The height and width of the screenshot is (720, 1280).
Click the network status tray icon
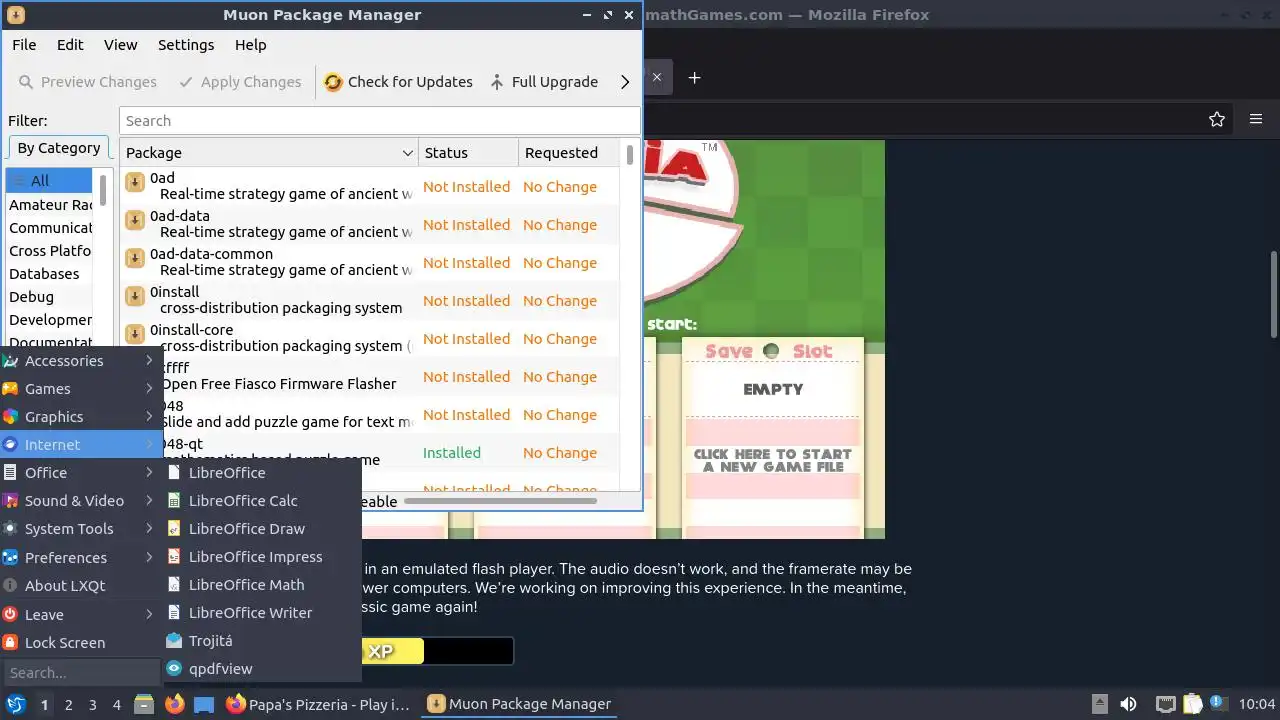click(1165, 705)
